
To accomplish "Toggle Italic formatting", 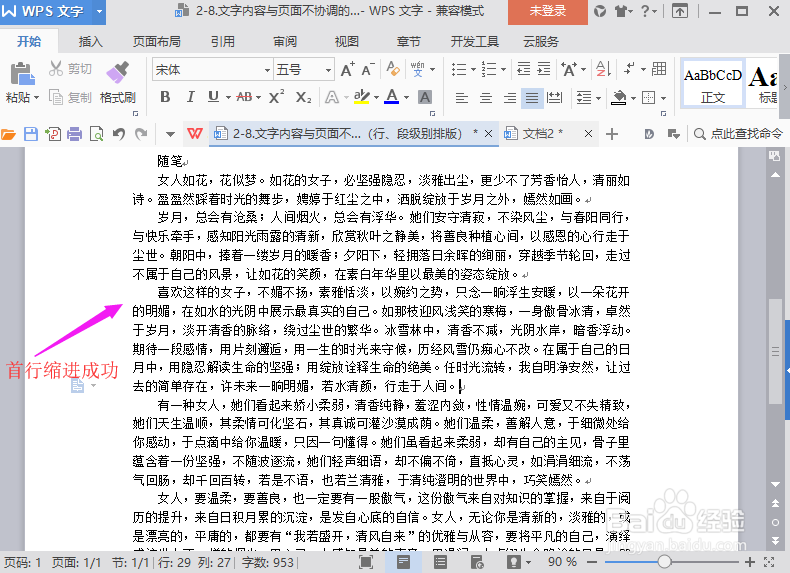I will [x=190, y=97].
